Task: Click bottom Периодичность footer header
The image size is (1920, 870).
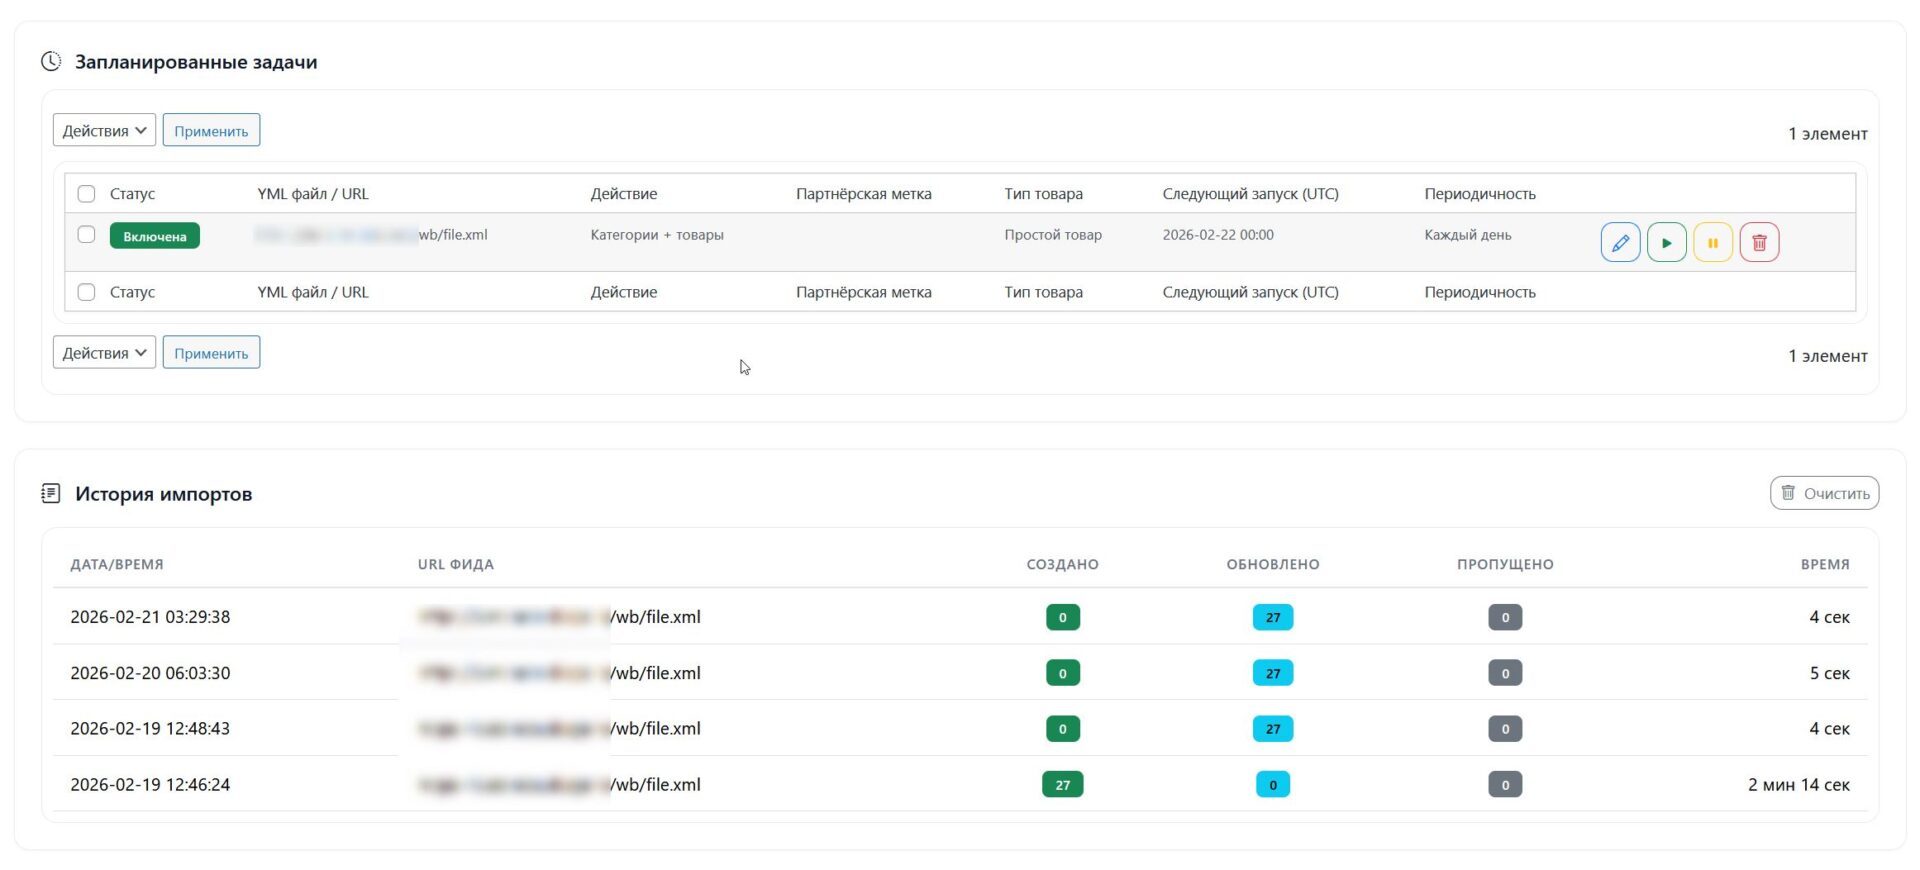Action: point(1480,292)
